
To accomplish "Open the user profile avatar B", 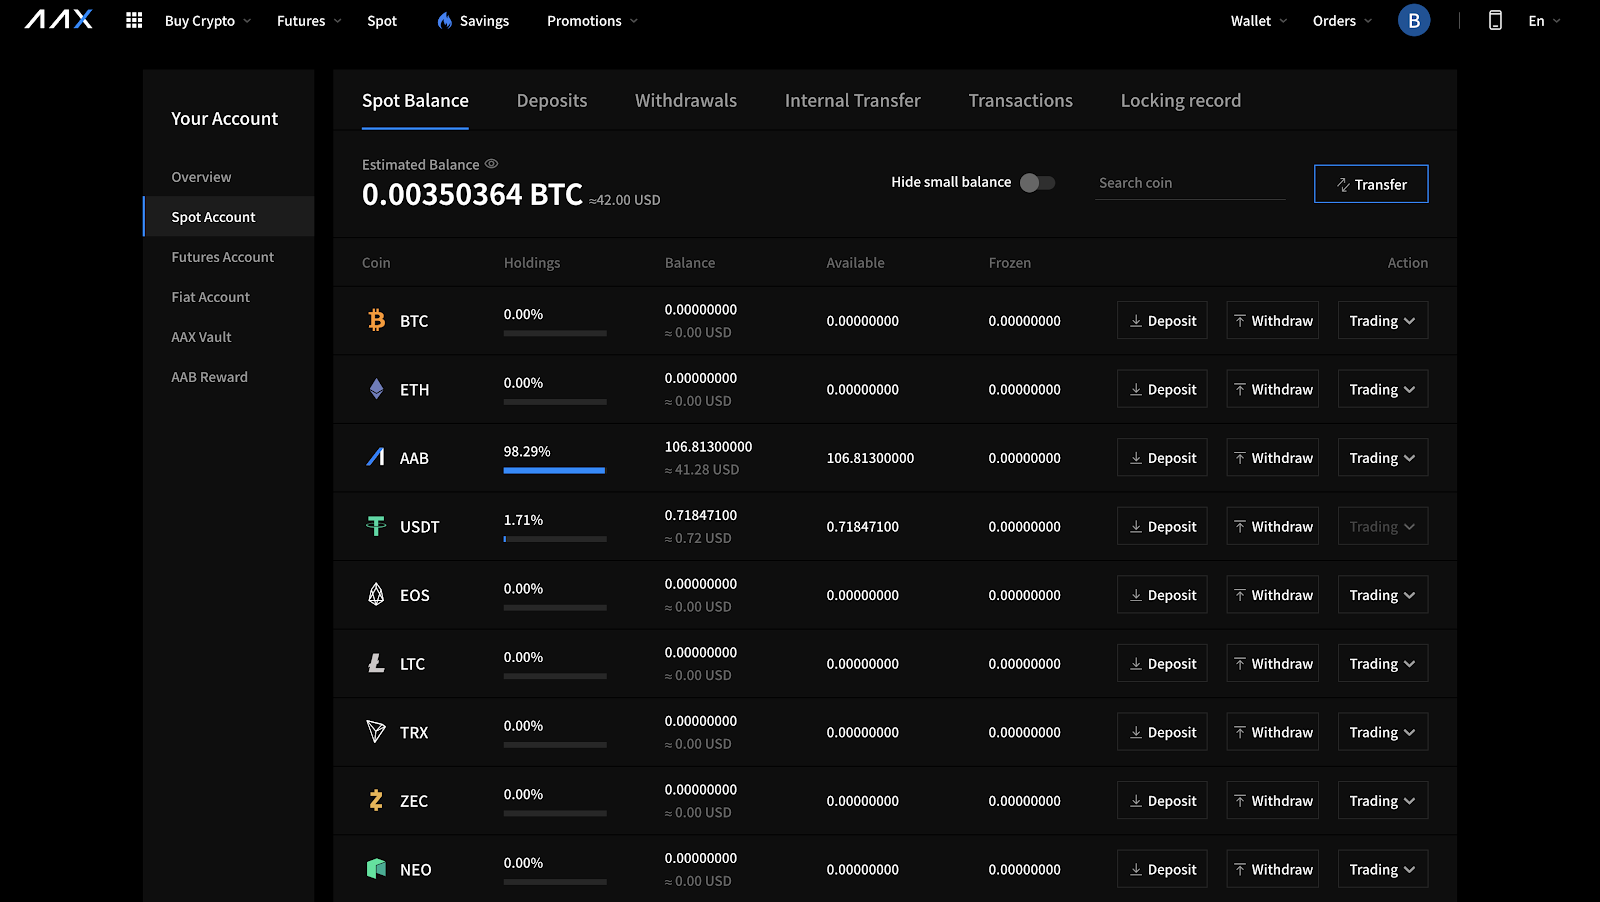I will coord(1414,20).
